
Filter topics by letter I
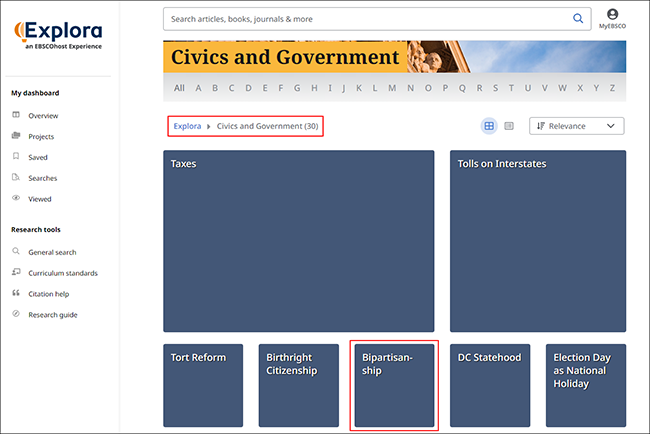330,88
